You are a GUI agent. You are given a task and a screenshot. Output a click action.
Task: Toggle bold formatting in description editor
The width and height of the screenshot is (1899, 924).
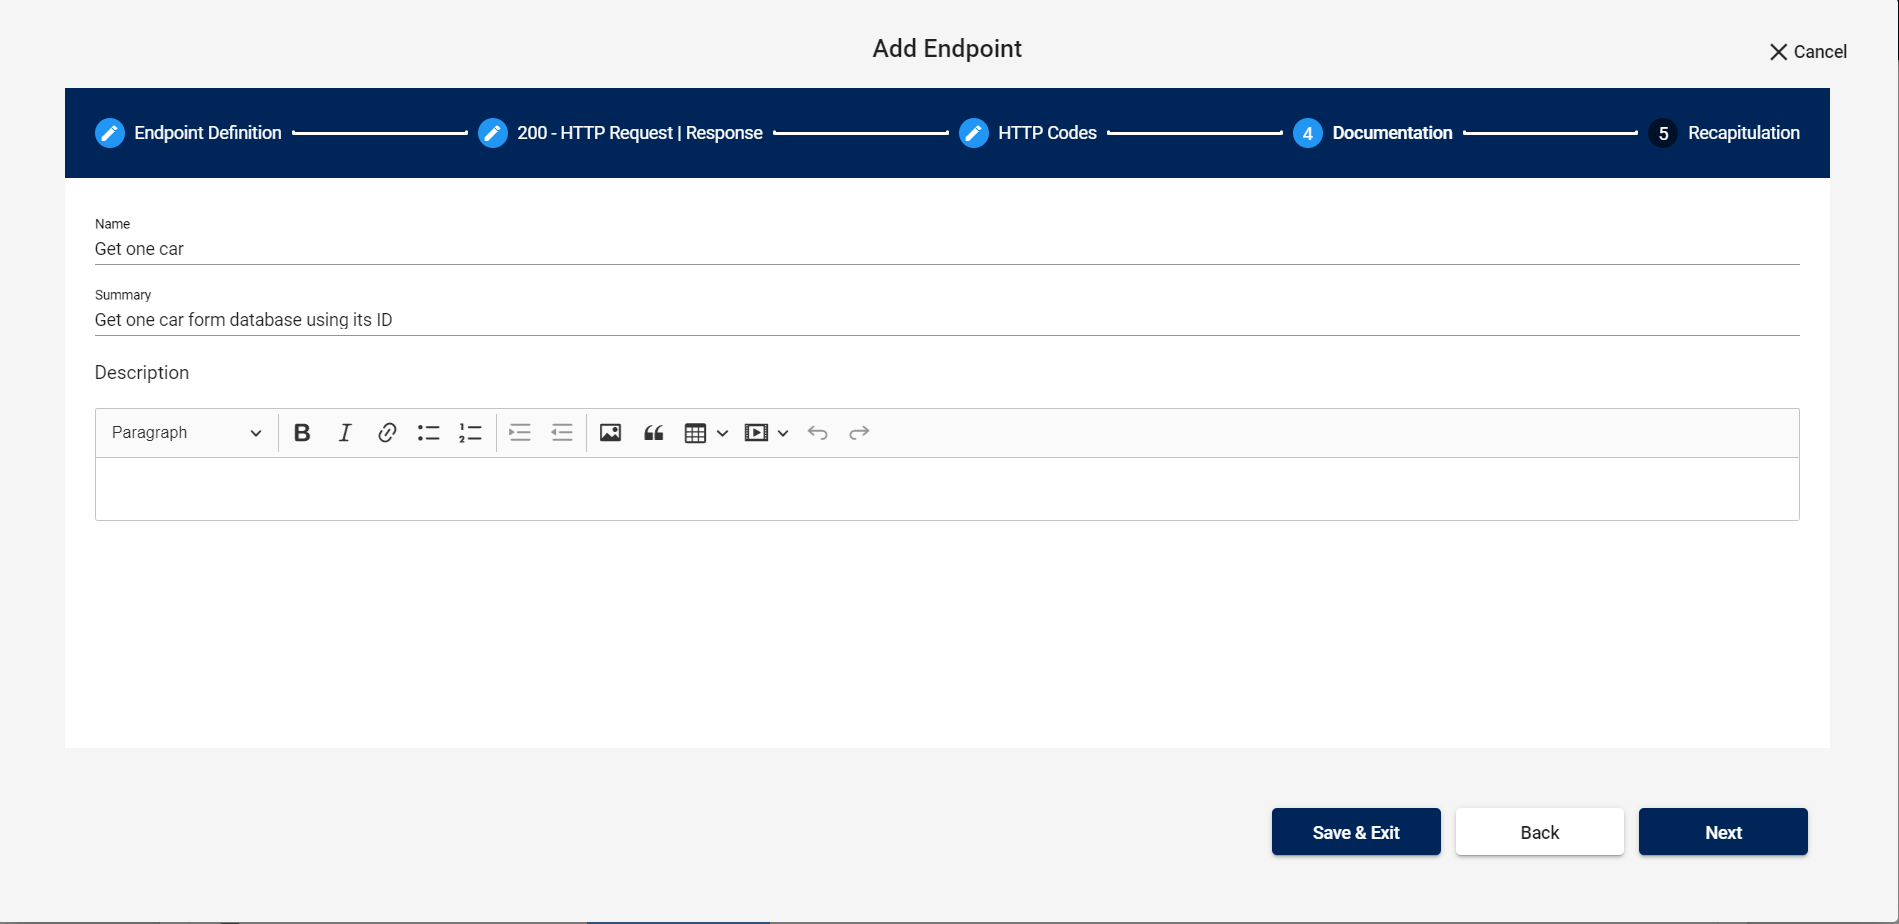(x=302, y=433)
